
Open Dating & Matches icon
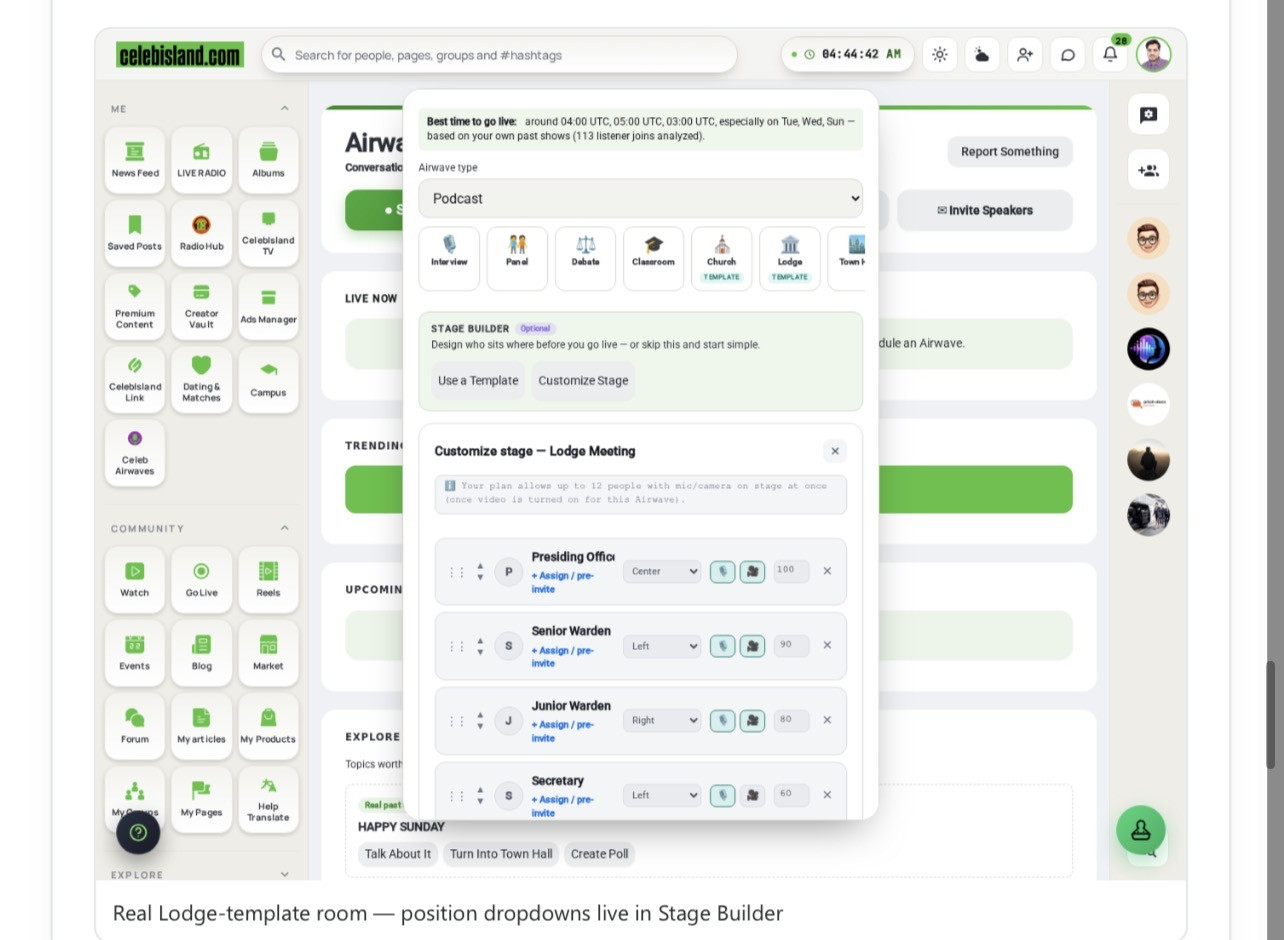pyautogui.click(x=201, y=380)
